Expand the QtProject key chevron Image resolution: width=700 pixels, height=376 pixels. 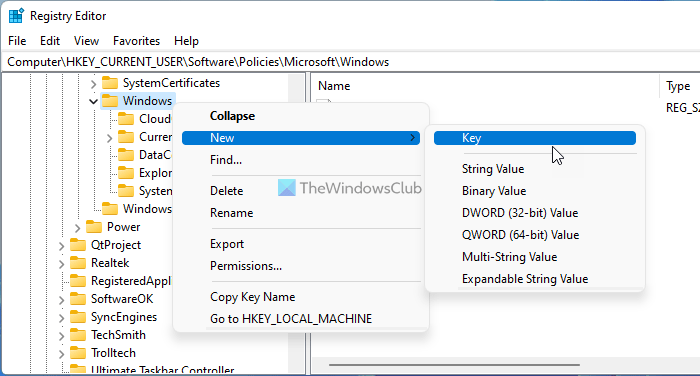tap(61, 246)
